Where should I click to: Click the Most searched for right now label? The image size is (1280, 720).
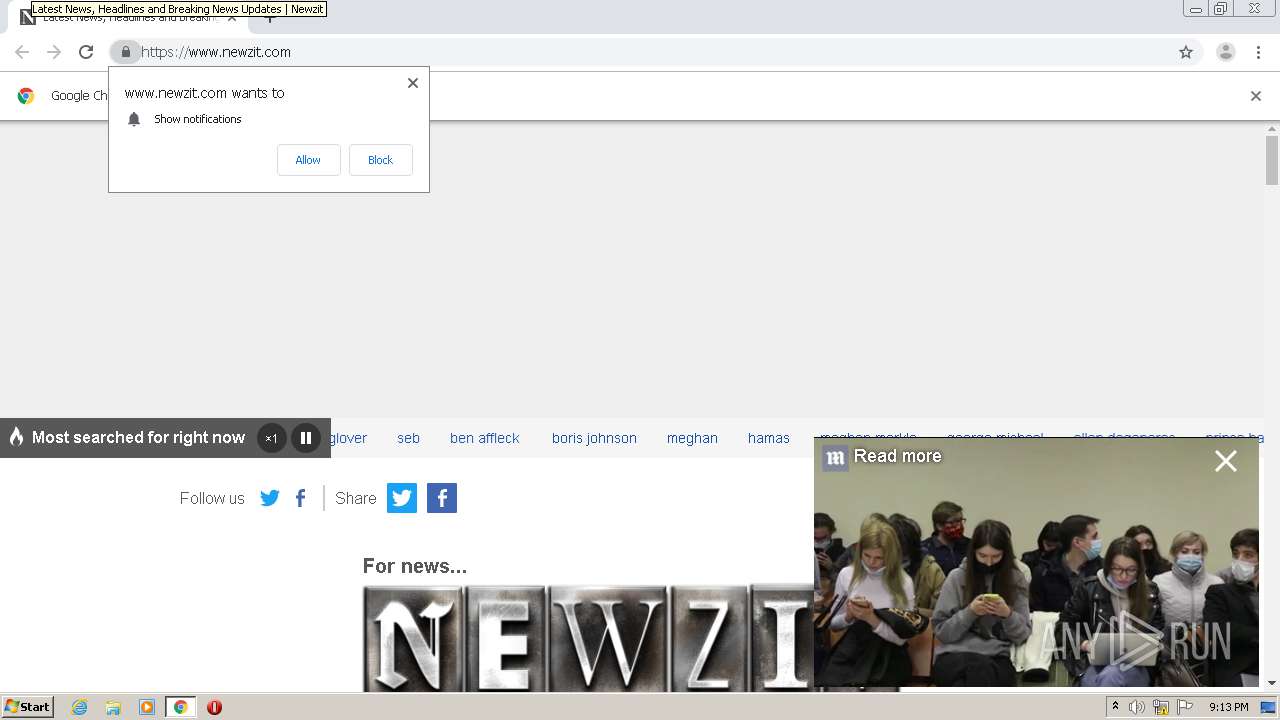point(138,438)
